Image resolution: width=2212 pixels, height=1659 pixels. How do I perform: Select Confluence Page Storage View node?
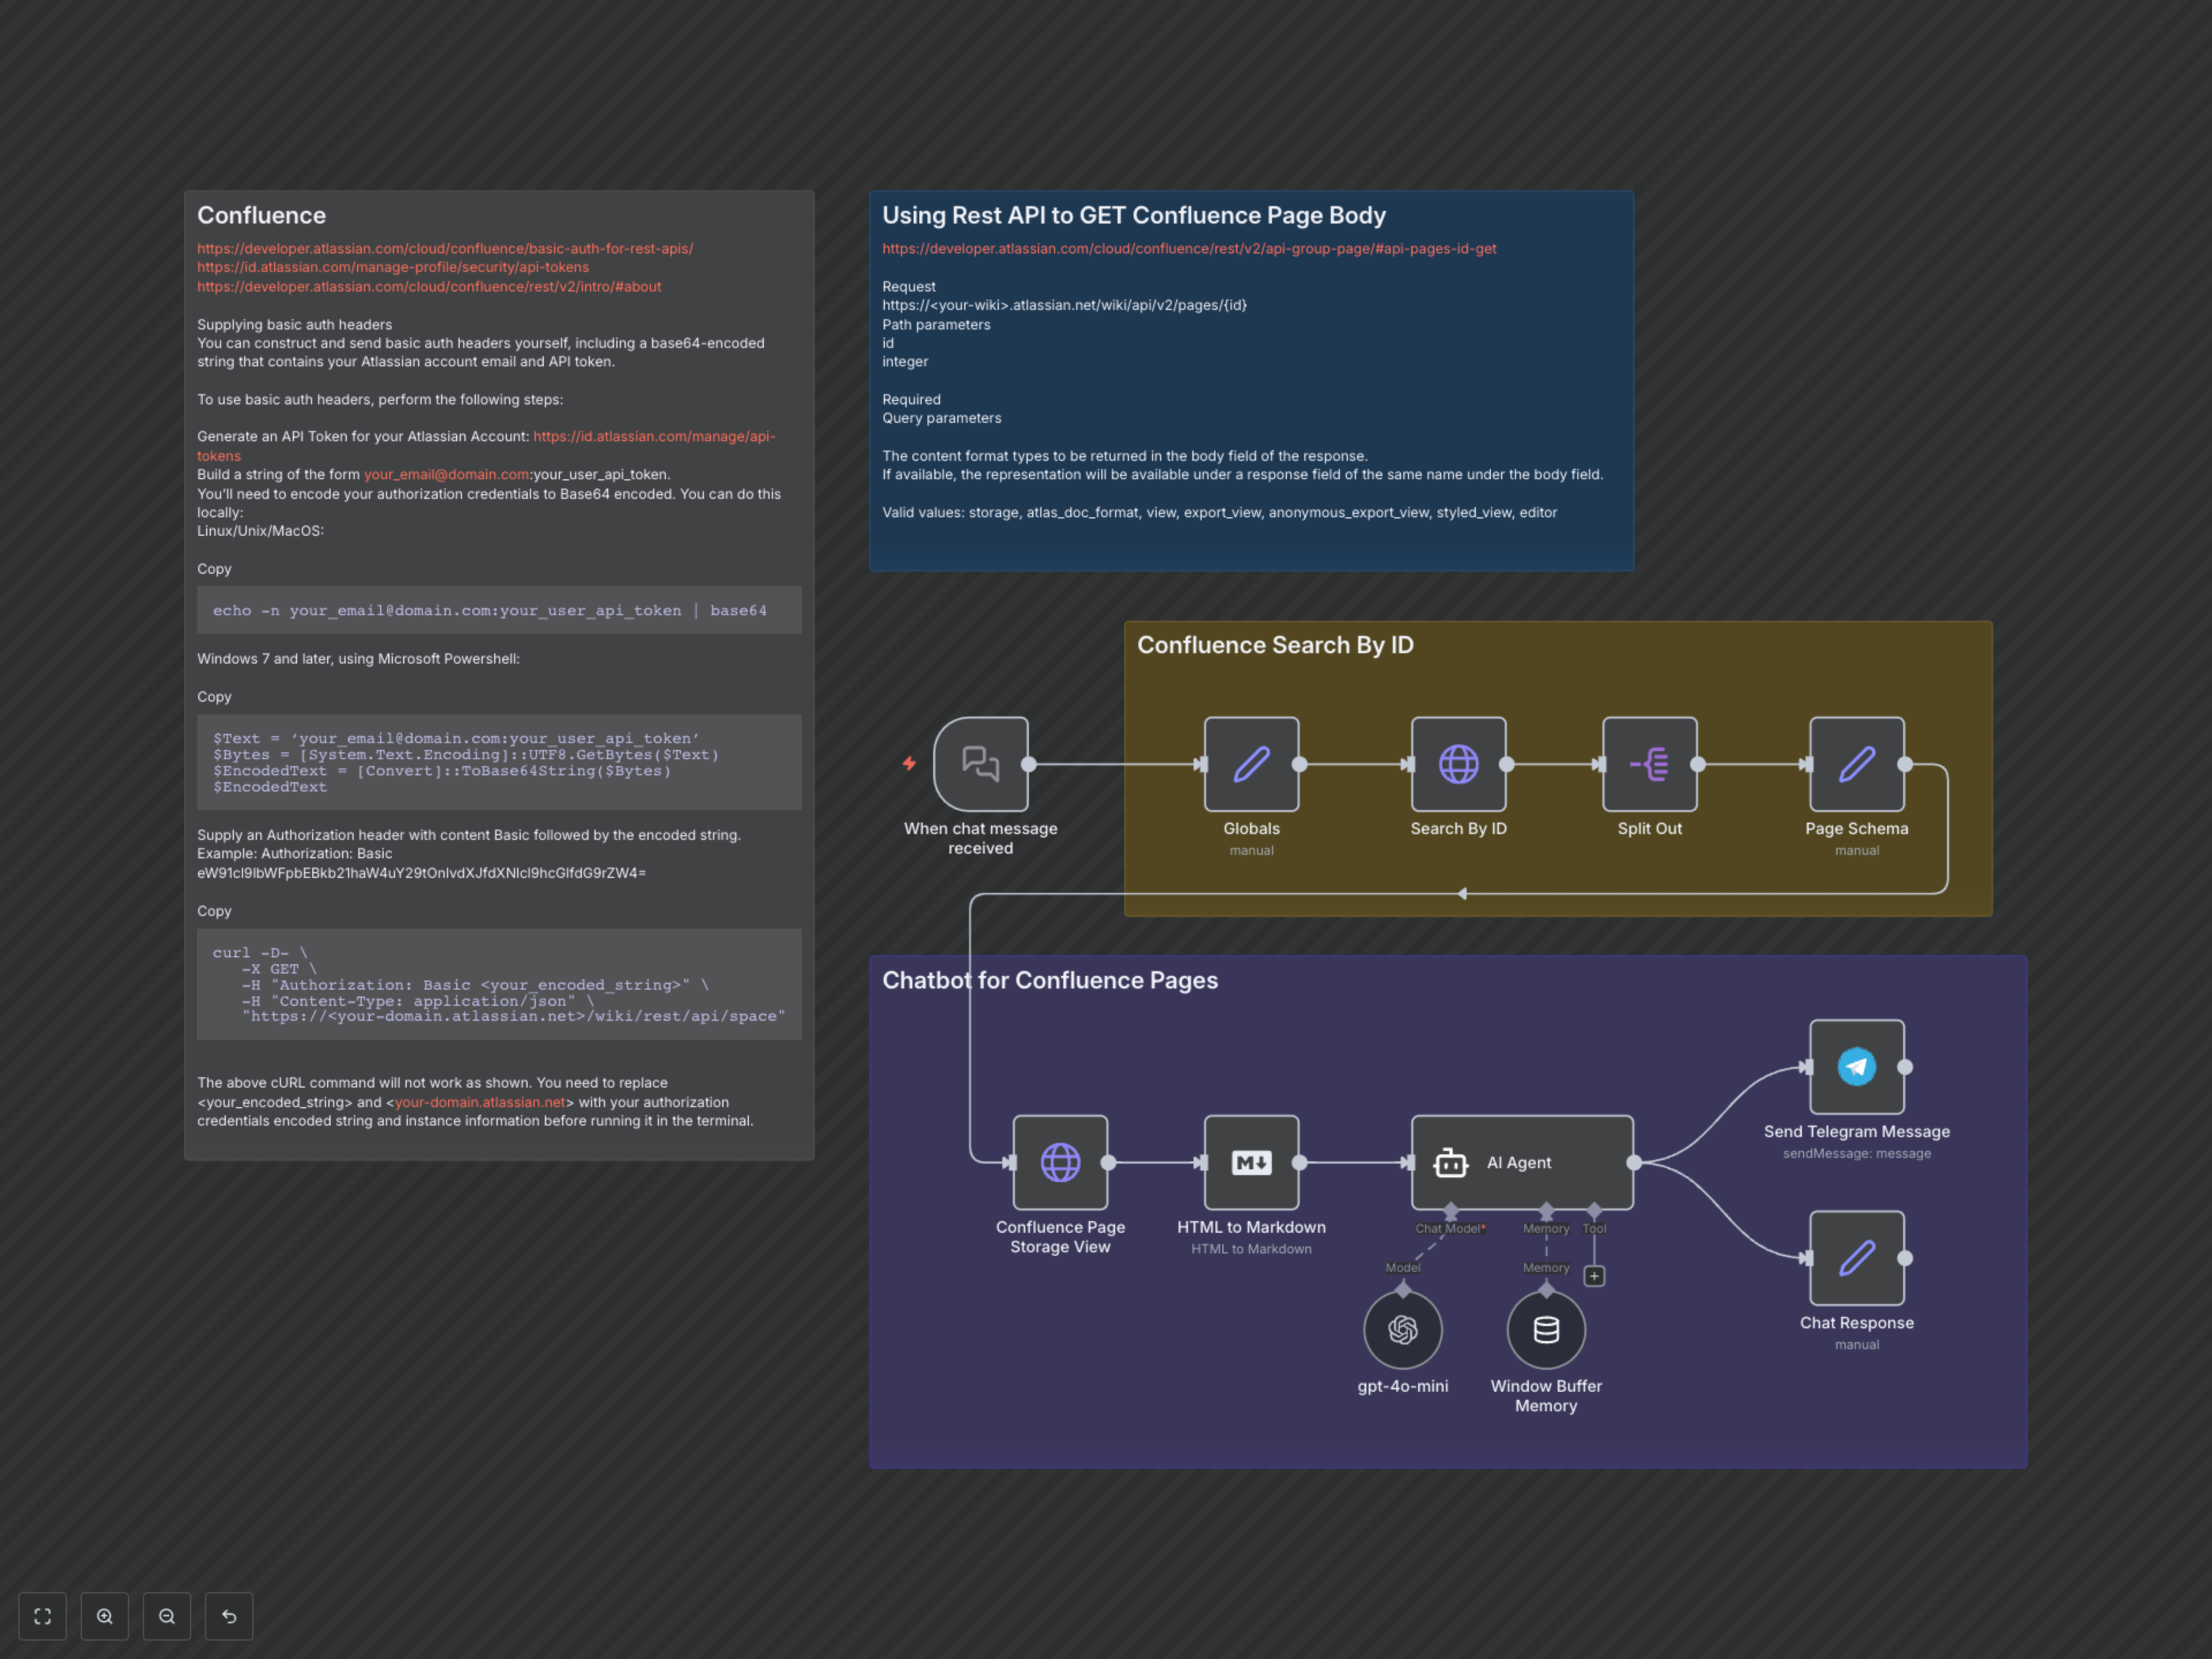(x=1060, y=1162)
